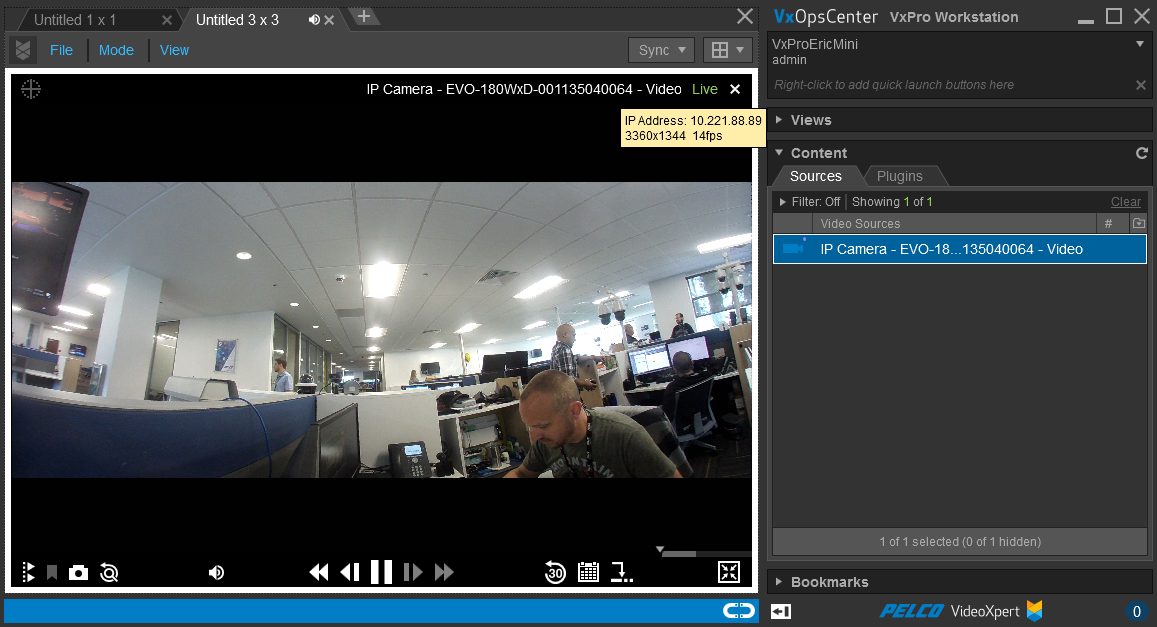This screenshot has height=627, width=1157.
Task: Open the File menu
Action: [x=61, y=49]
